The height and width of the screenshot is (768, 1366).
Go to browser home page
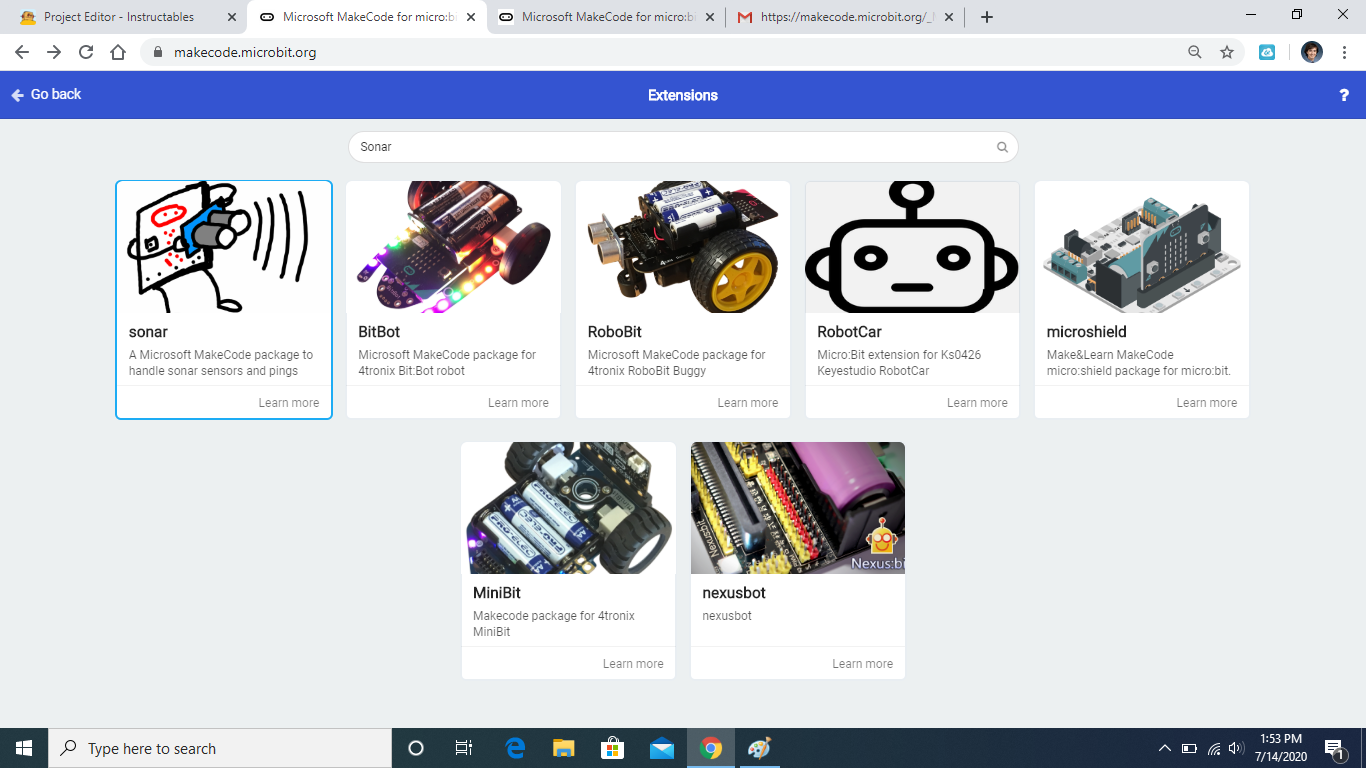tap(118, 52)
